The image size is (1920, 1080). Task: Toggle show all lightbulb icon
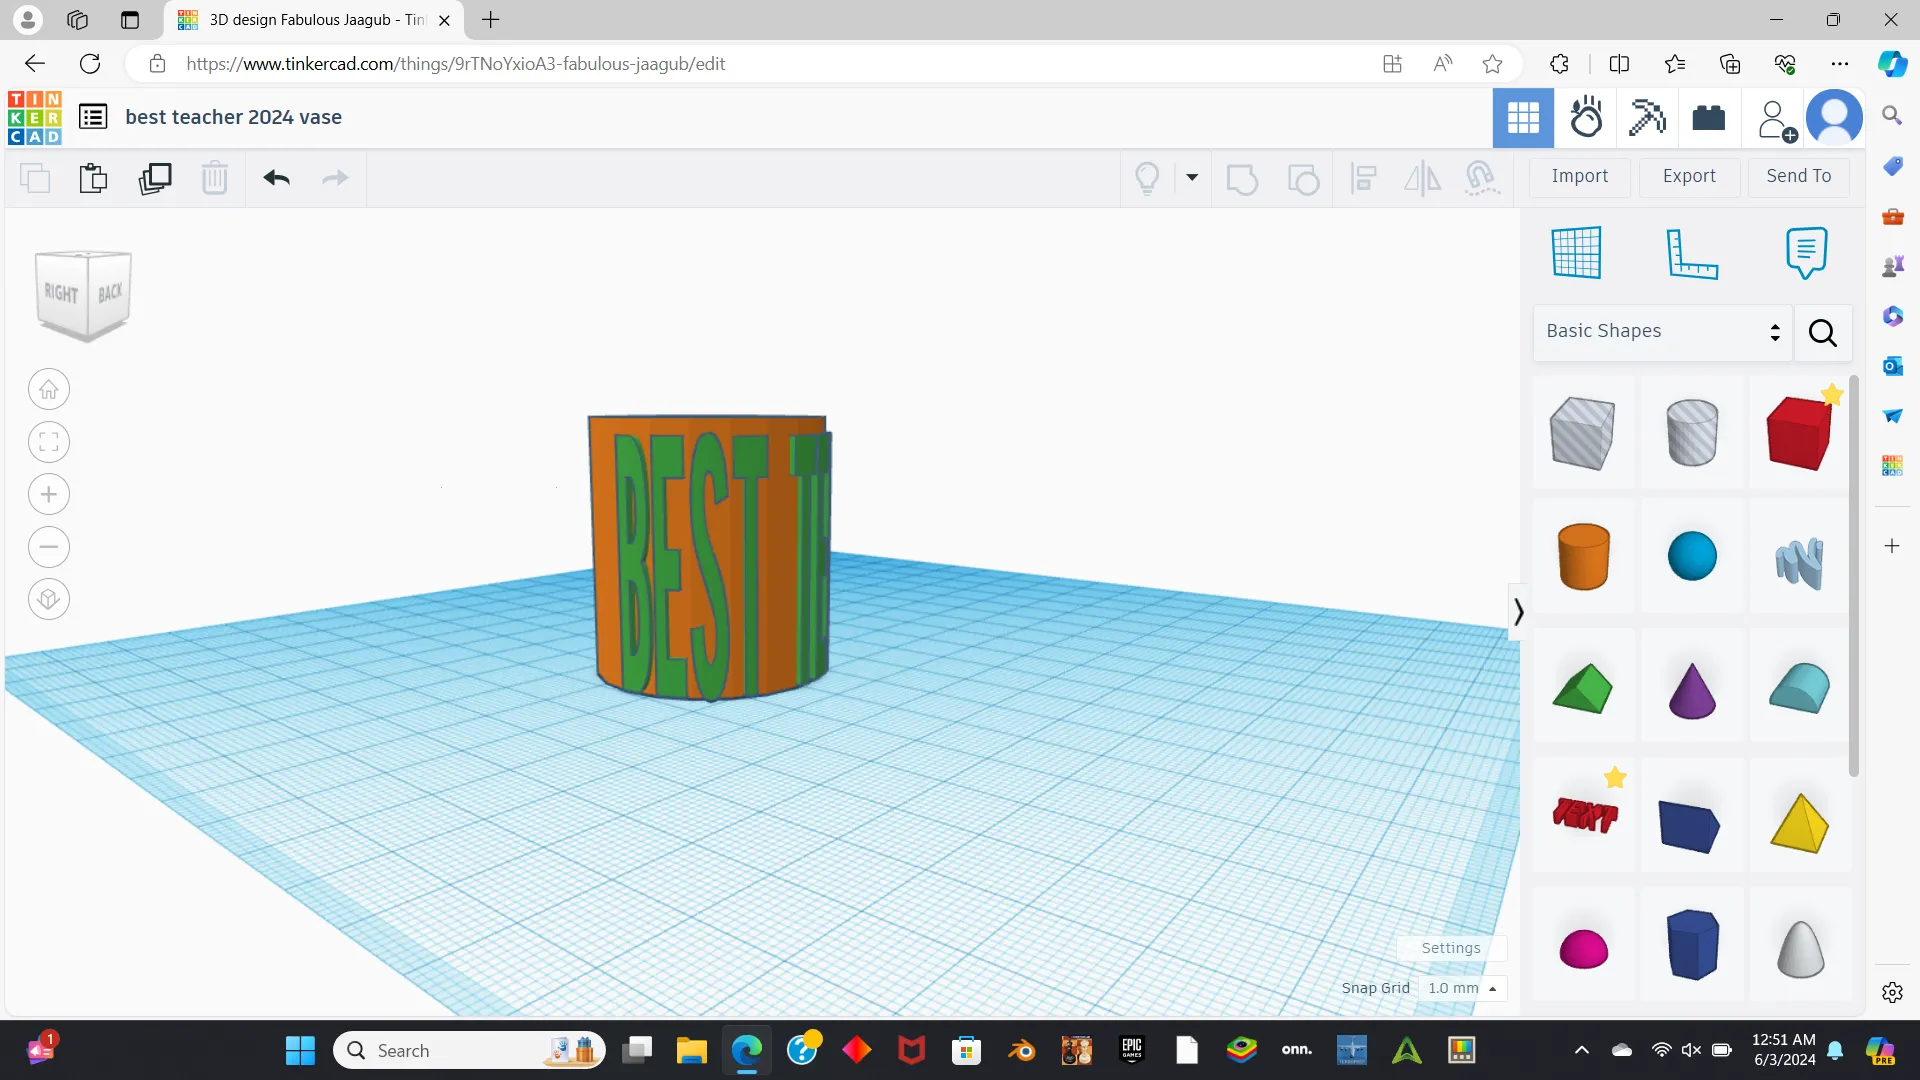point(1147,178)
